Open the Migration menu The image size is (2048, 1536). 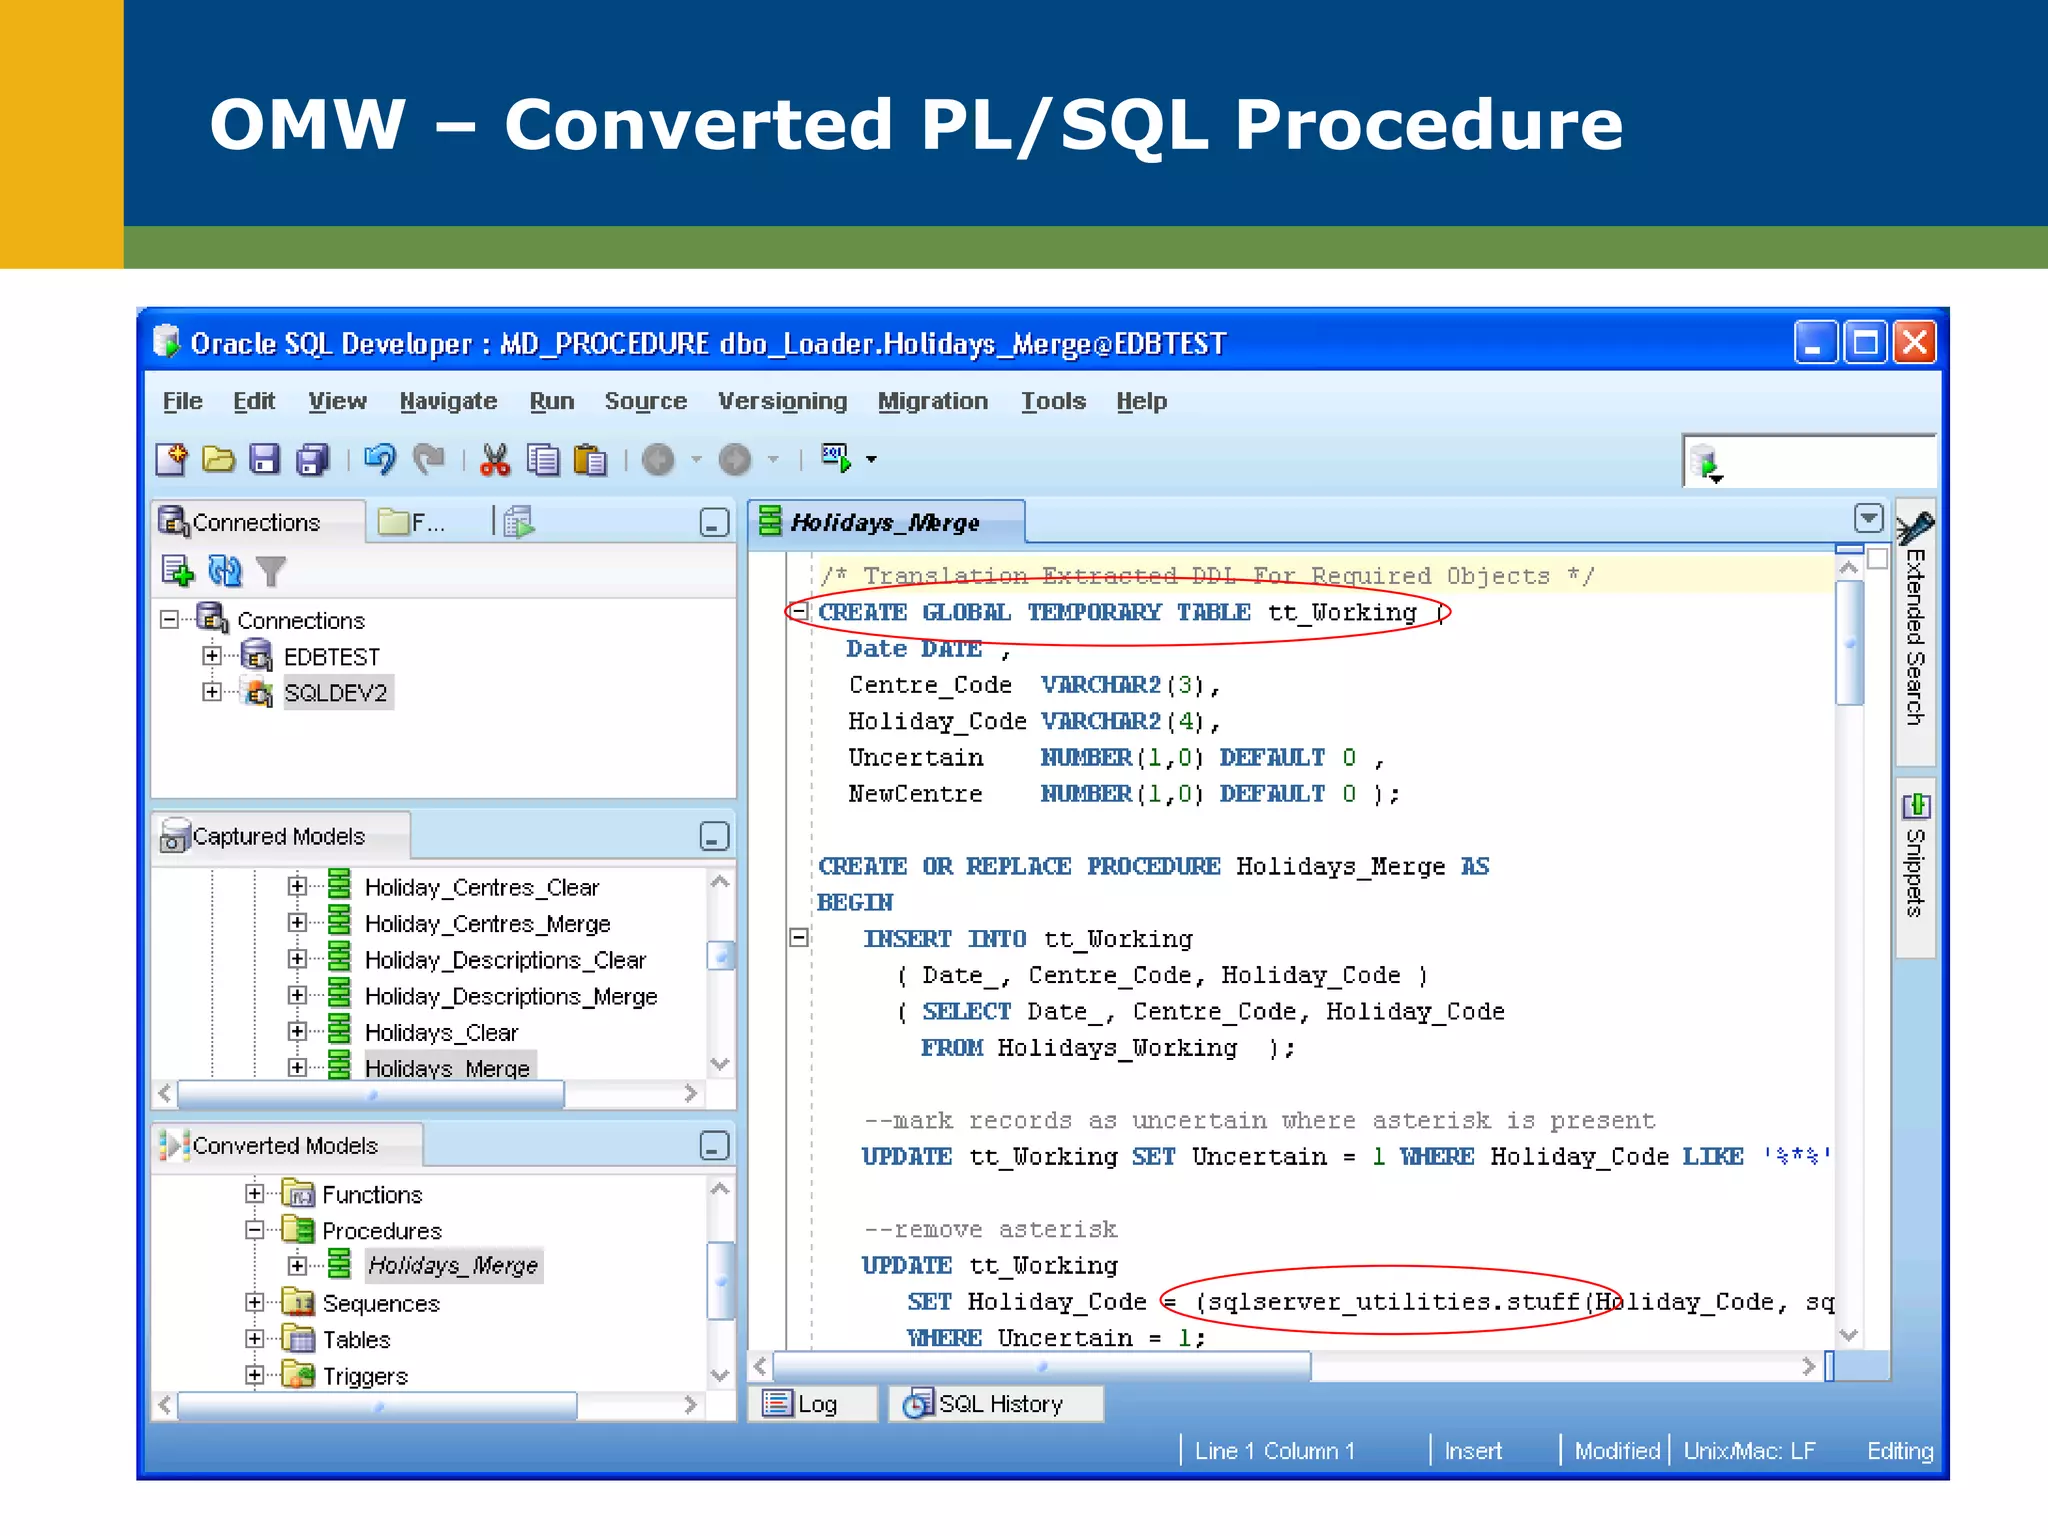933,401
